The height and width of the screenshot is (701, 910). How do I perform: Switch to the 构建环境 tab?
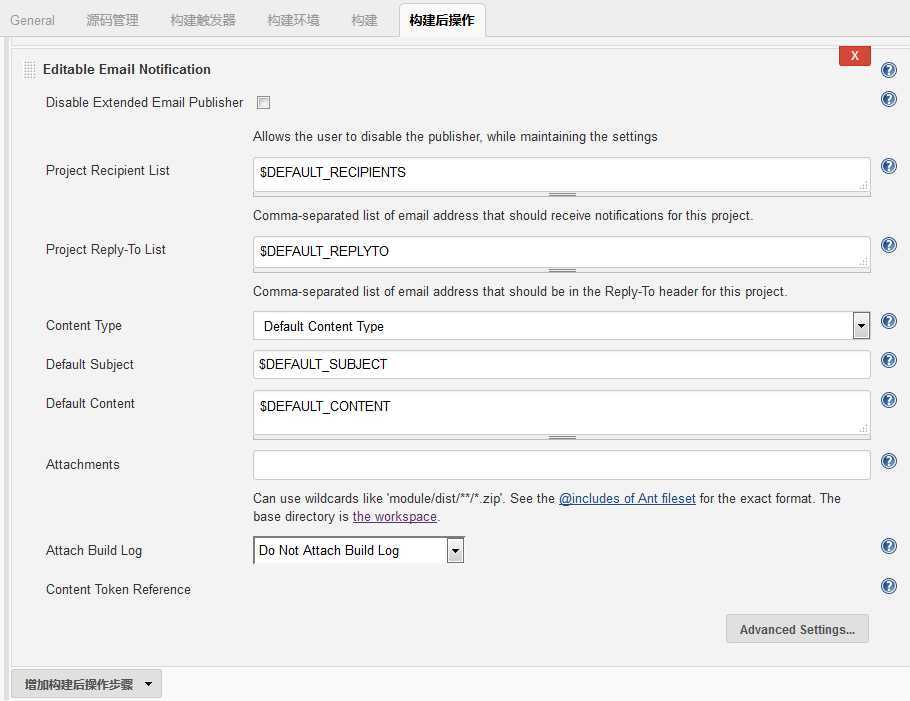293,20
